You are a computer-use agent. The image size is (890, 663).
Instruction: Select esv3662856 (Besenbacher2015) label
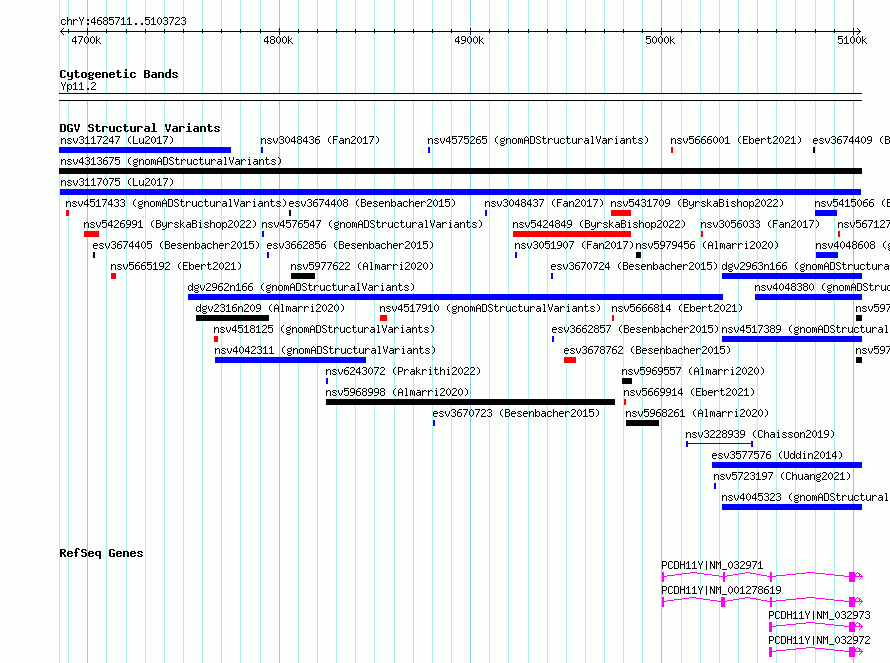click(x=350, y=245)
